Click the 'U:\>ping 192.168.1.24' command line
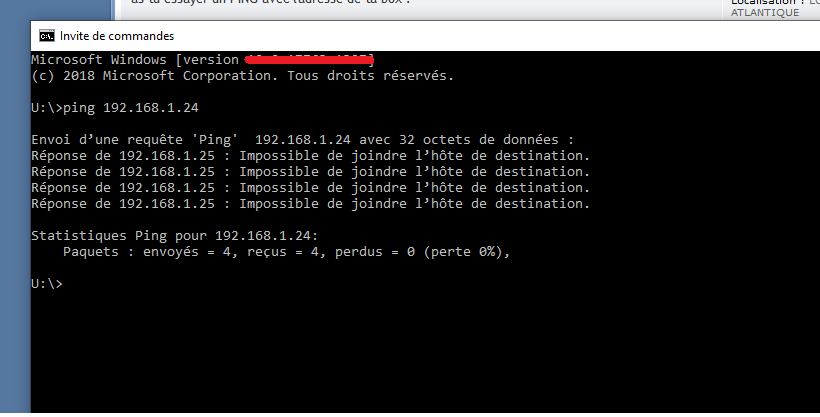Screen dimensions: 820x417 (115, 108)
